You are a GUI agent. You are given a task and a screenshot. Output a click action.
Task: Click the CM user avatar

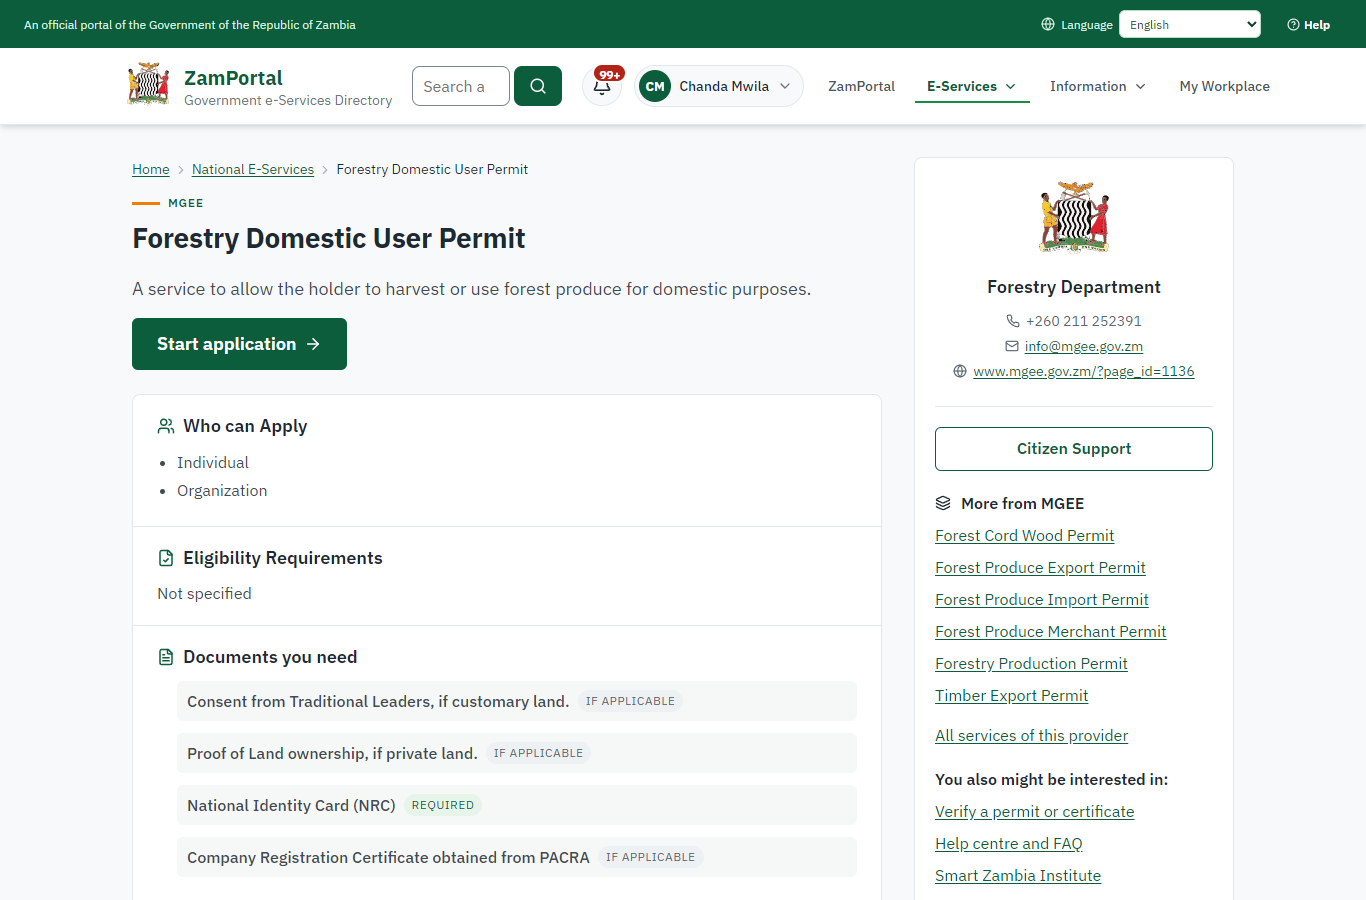click(655, 86)
